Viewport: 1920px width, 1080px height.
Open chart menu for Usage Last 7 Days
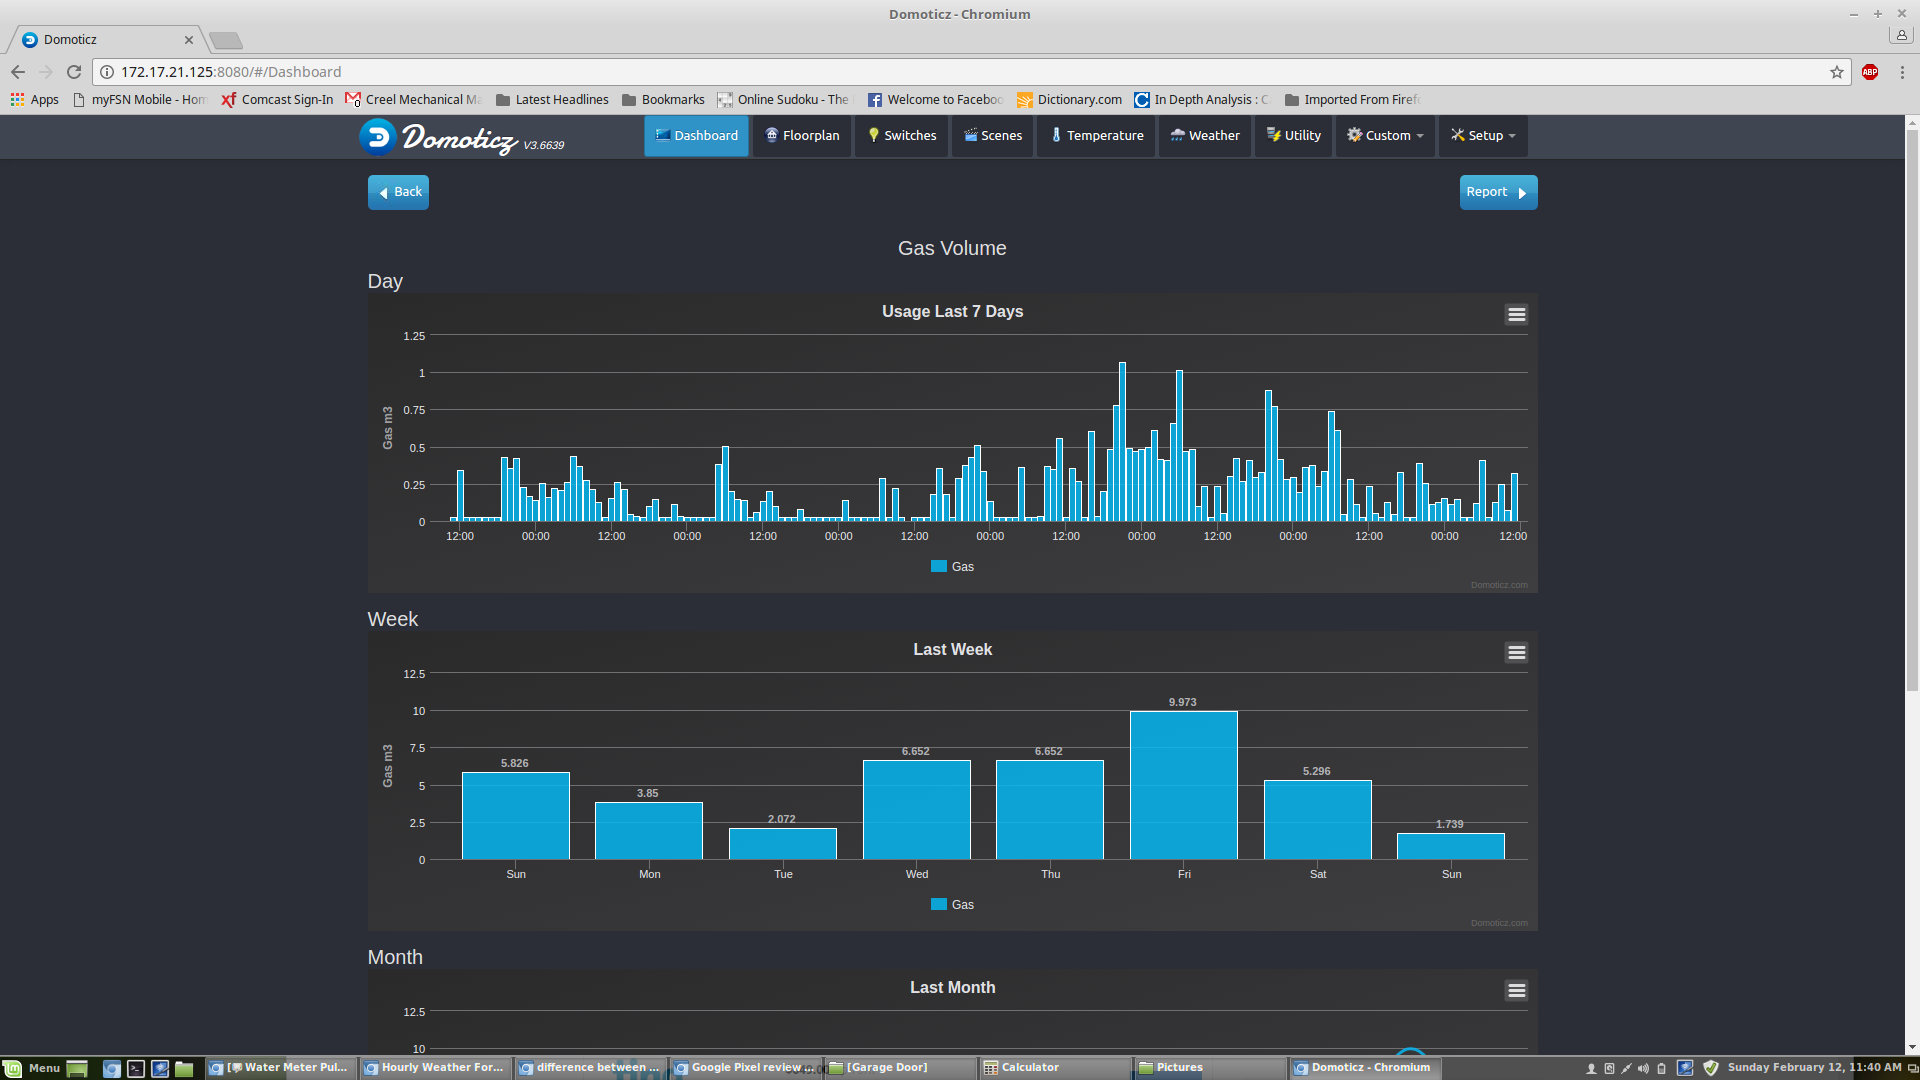(x=1516, y=315)
